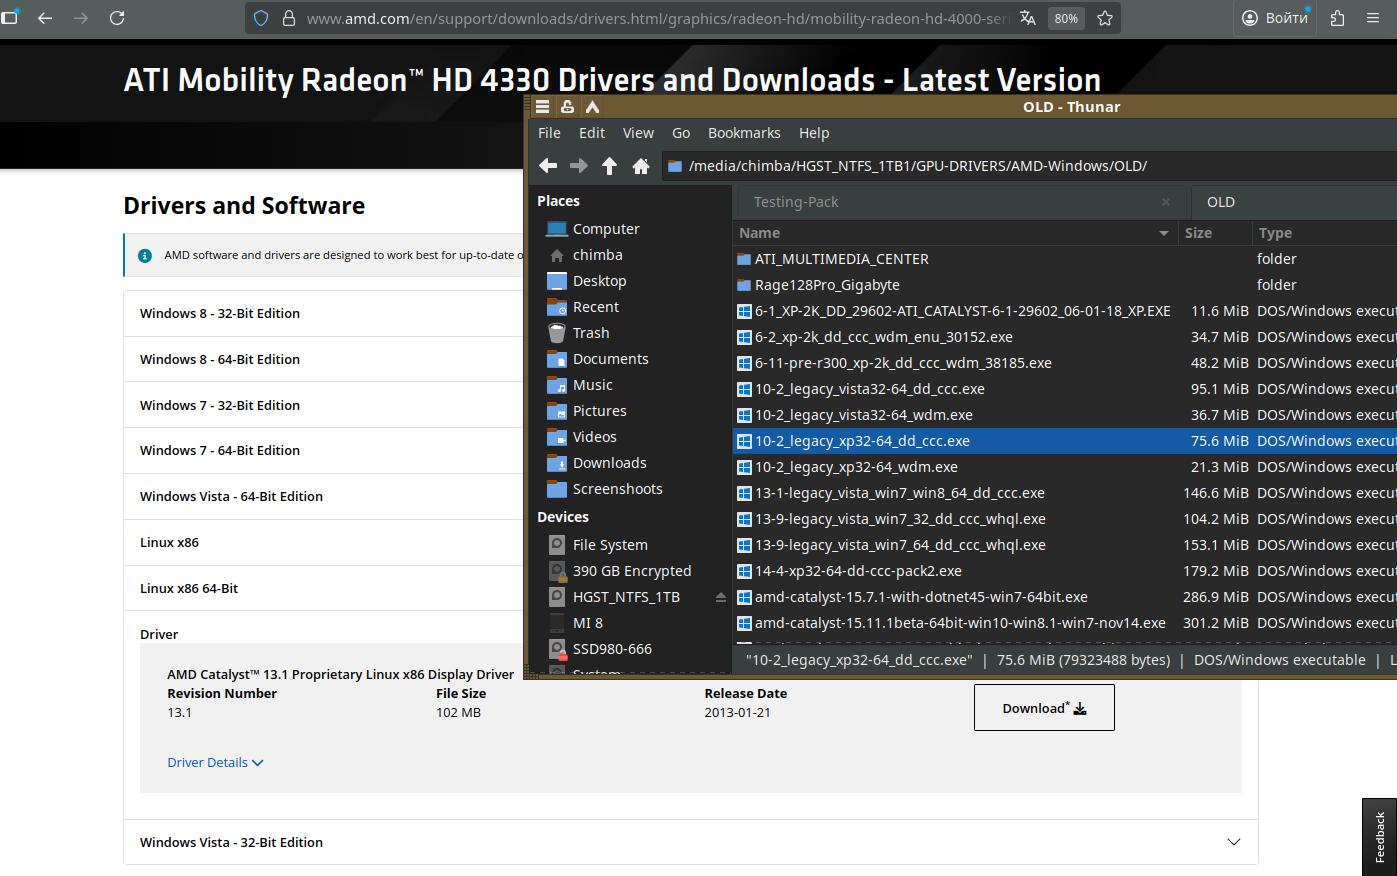The height and width of the screenshot is (876, 1397).
Task: Open the Trash in Places sidebar
Action: 590,333
